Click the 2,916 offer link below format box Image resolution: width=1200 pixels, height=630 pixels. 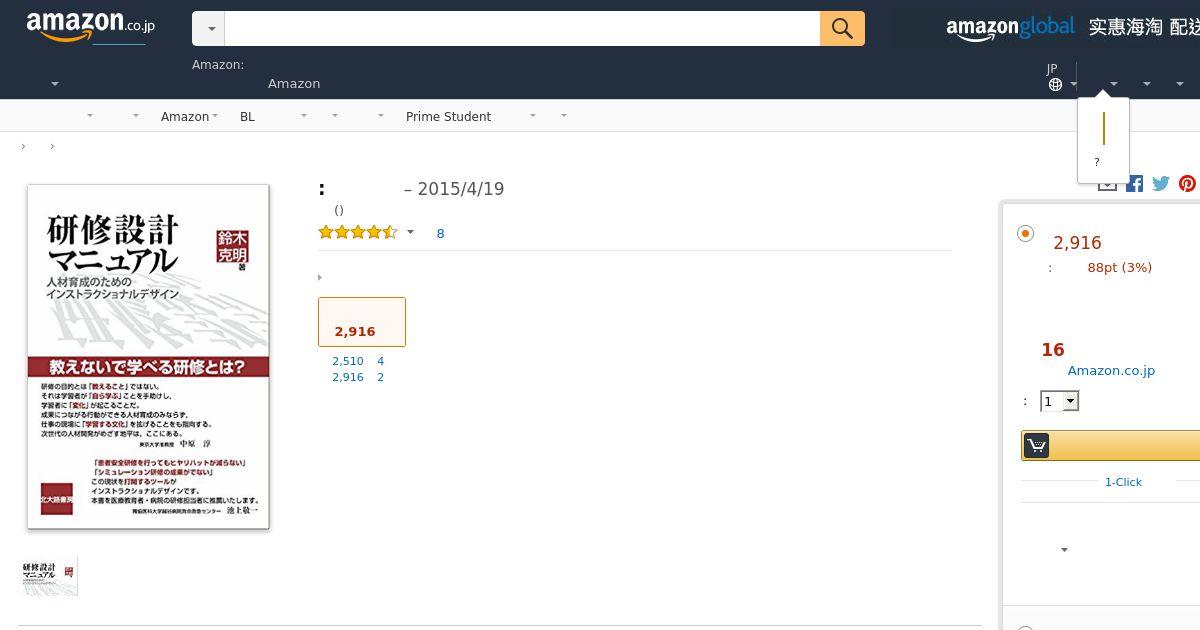[x=348, y=377]
